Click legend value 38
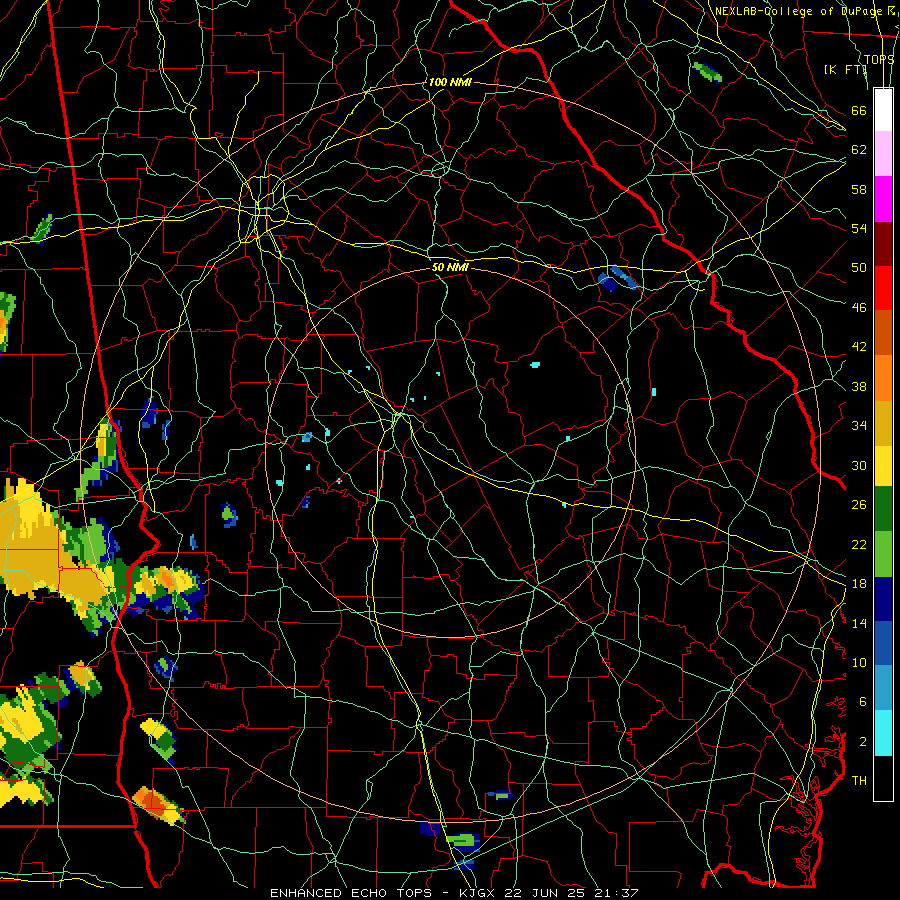The width and height of the screenshot is (900, 900). pos(859,386)
